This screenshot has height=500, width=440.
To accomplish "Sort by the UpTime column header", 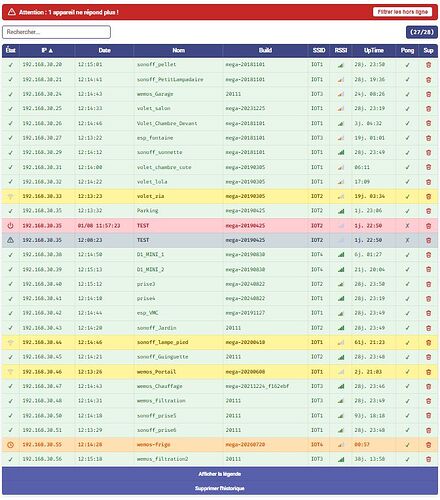I will [373, 50].
